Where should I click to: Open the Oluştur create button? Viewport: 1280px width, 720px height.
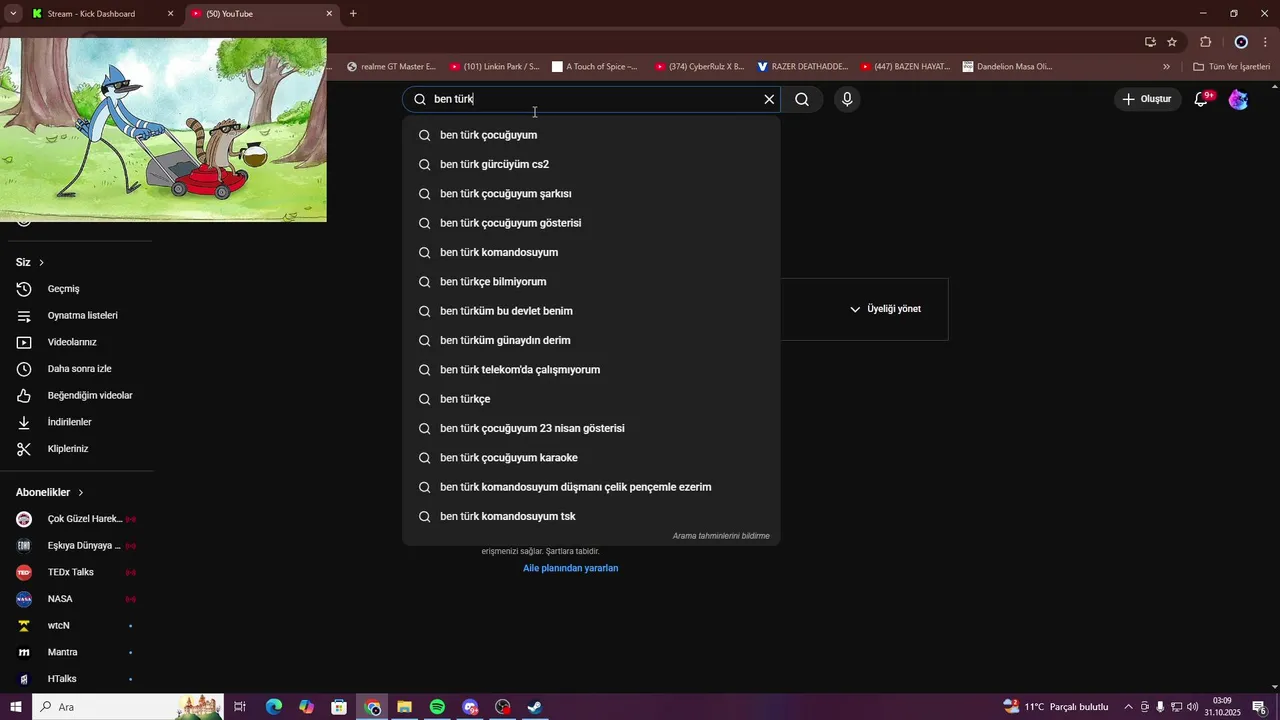pos(1148,99)
